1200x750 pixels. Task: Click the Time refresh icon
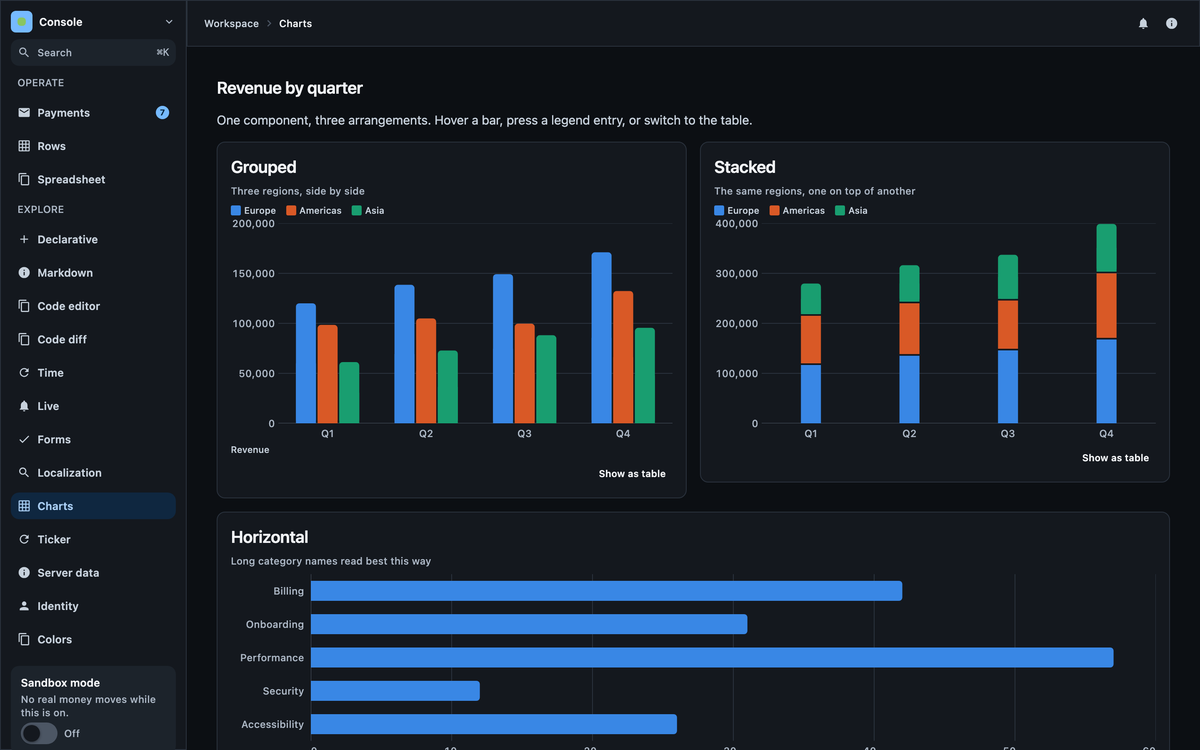[24, 373]
